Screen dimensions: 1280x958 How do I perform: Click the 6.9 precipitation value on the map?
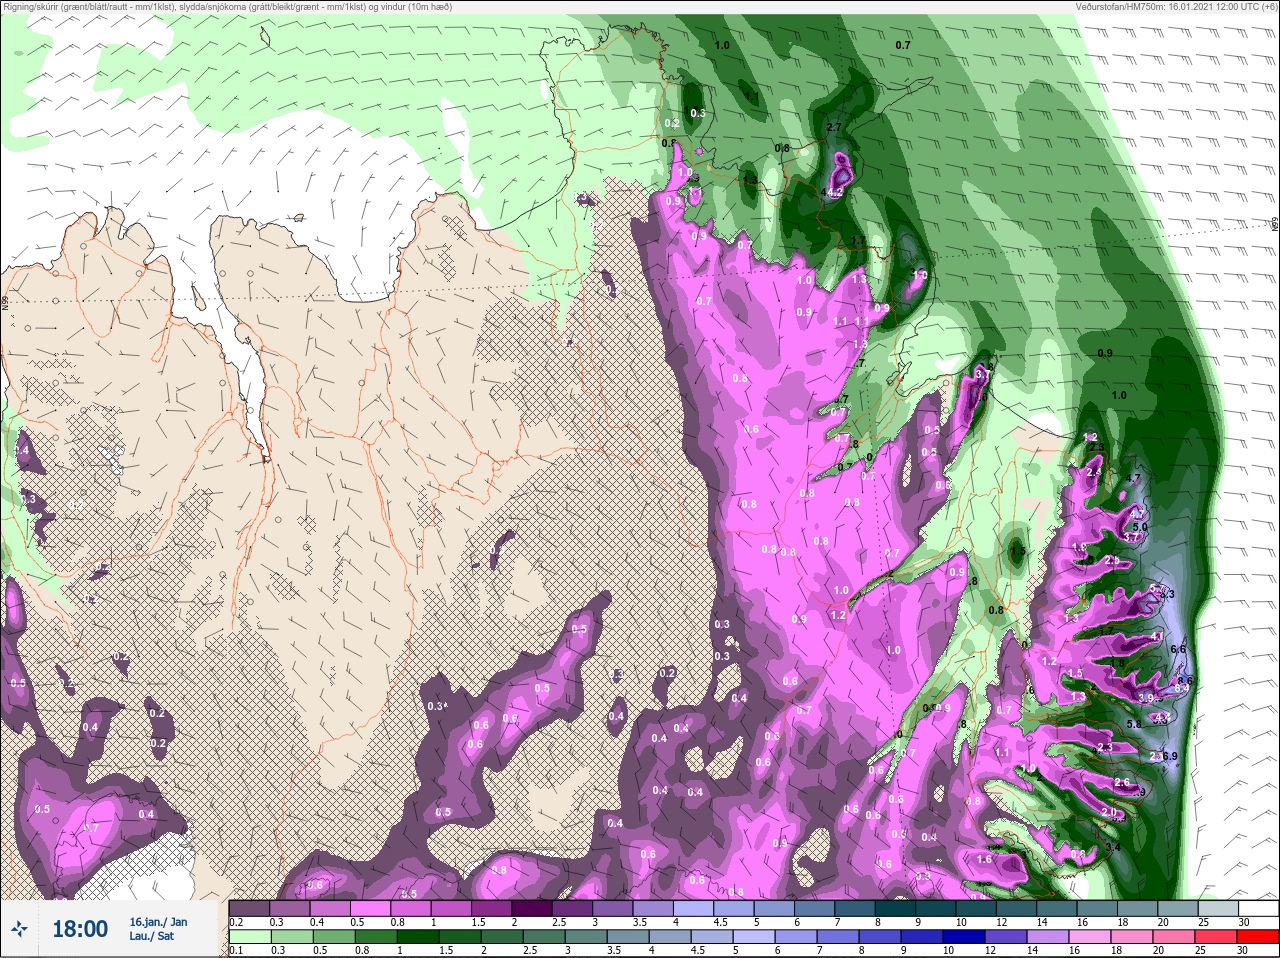coord(1170,756)
